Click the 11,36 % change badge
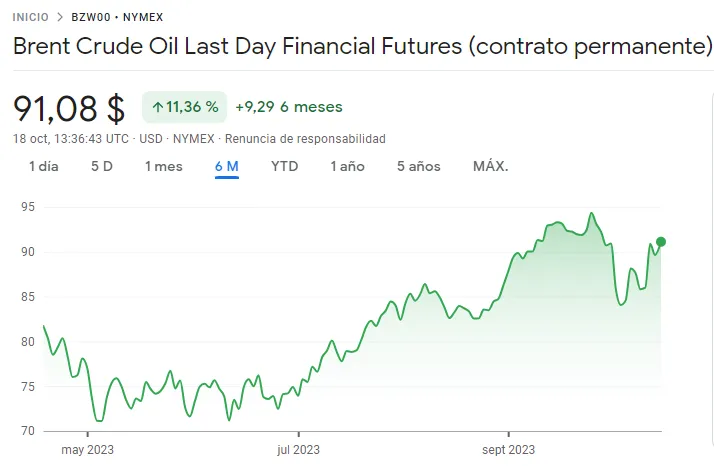 tap(185, 107)
